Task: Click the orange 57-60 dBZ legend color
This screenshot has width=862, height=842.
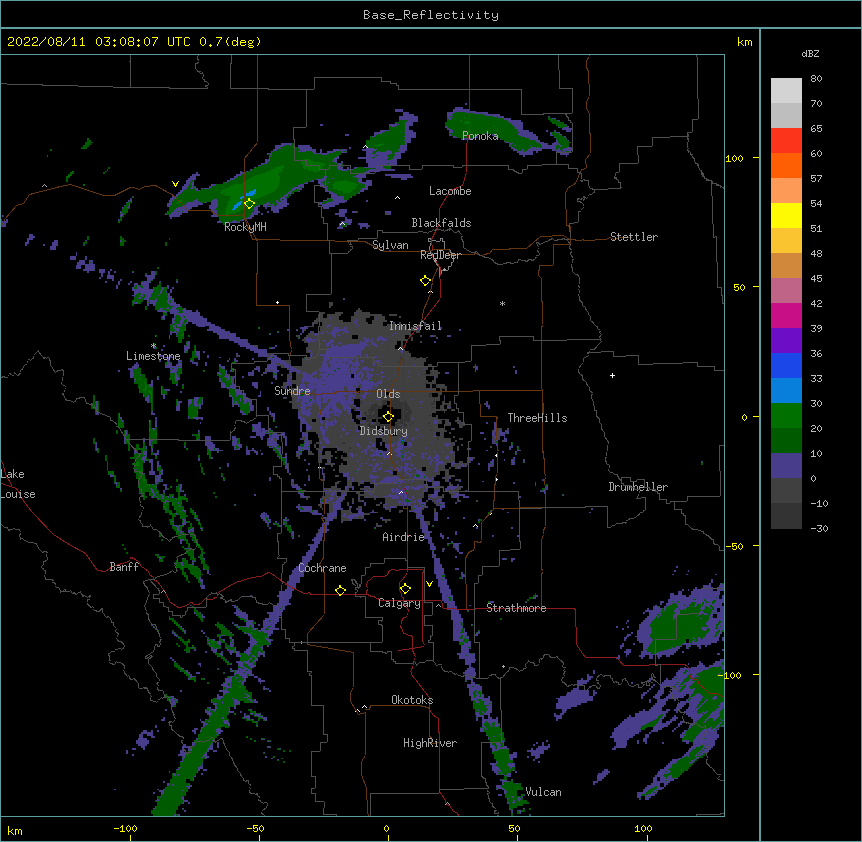Action: coord(786,165)
